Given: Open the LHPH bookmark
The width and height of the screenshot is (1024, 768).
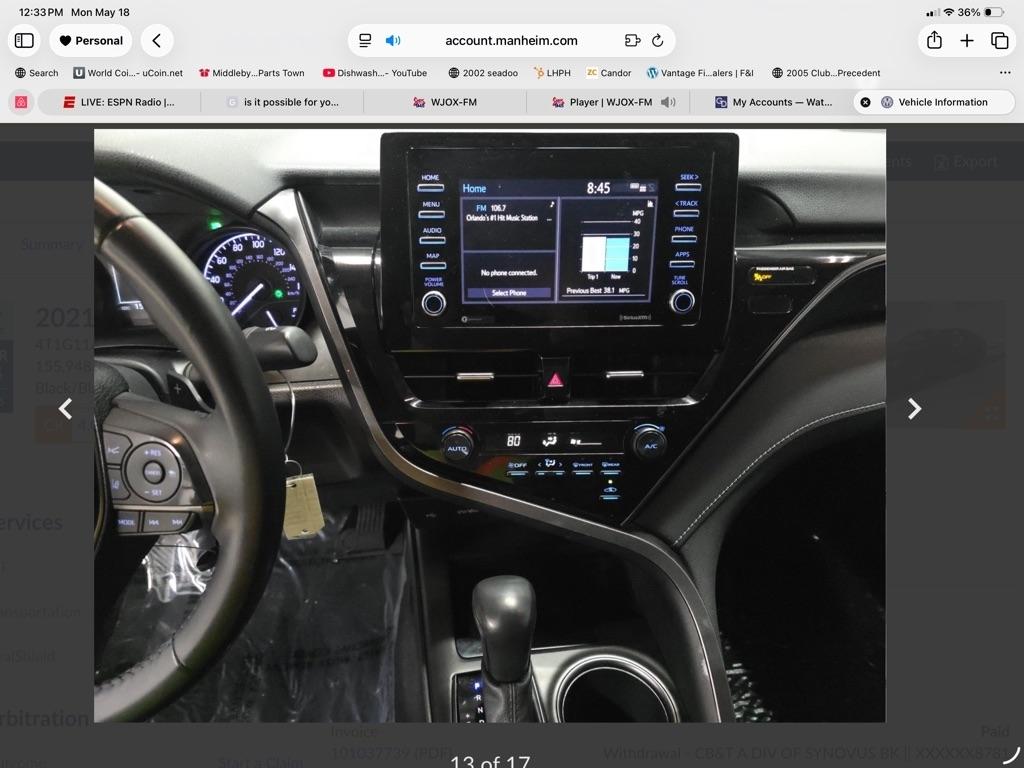Looking at the screenshot, I should point(552,73).
